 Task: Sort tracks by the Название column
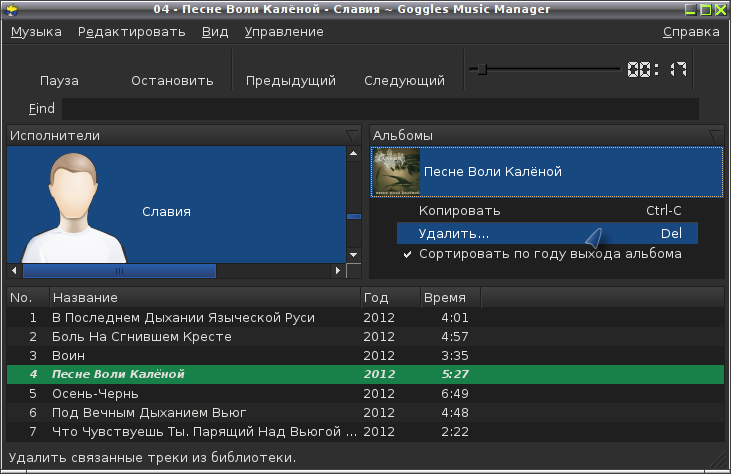pos(205,297)
